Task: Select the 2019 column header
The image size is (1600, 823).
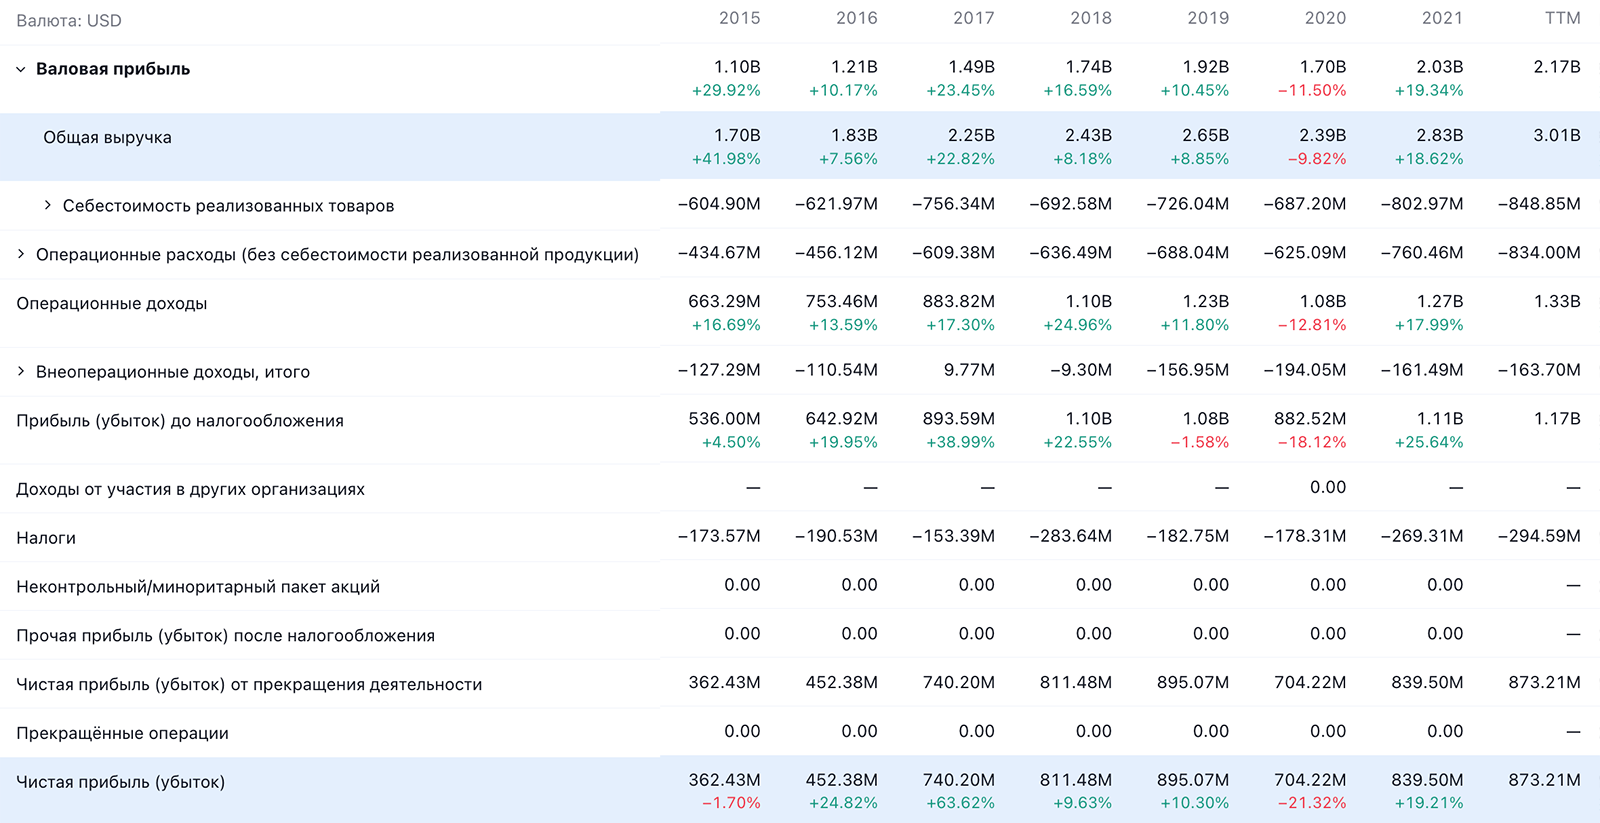Action: (x=1208, y=18)
